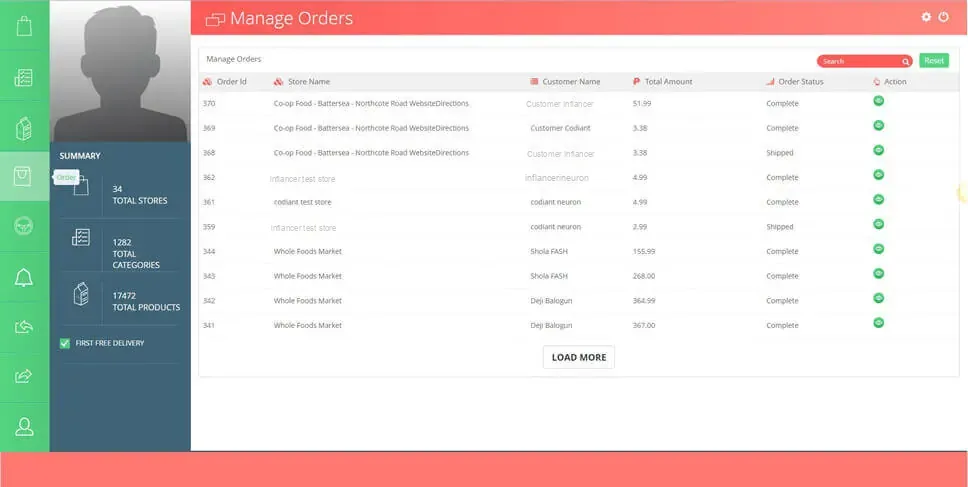Click Complete status of order 361
The height and width of the screenshot is (487, 968).
782,202
